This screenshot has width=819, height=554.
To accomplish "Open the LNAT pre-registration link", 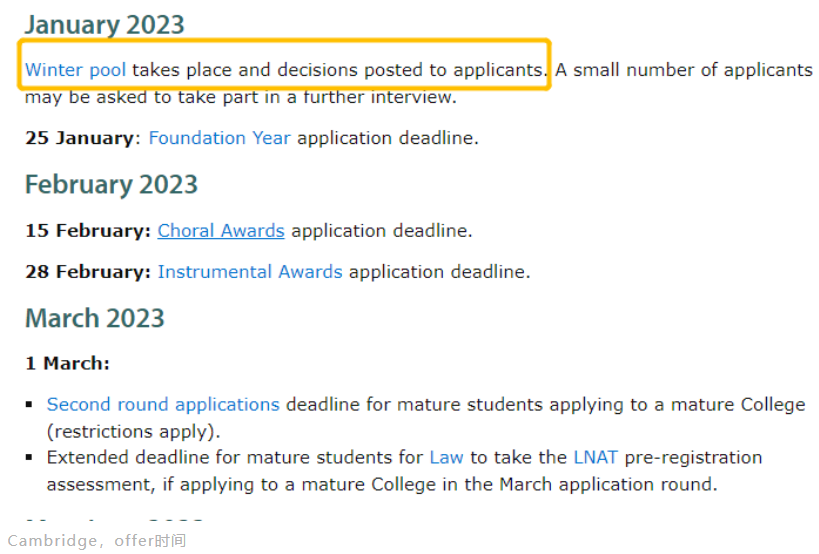I will pos(595,457).
